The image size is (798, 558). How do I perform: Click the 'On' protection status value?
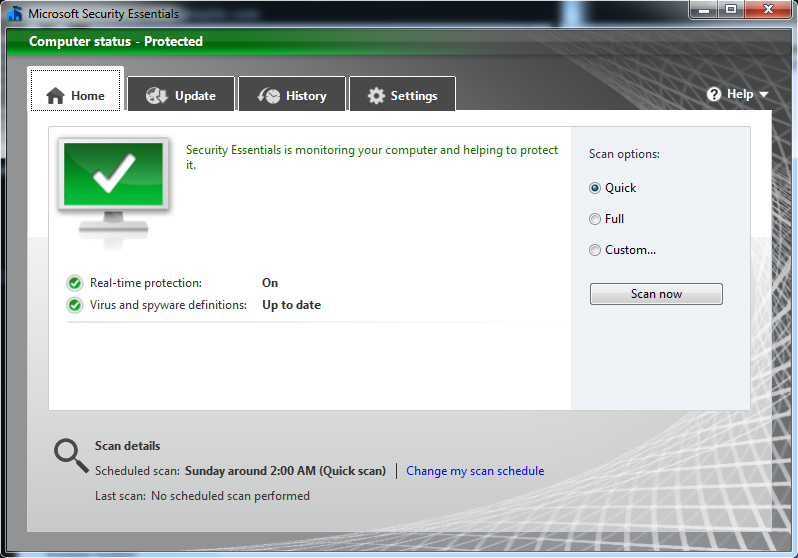(270, 283)
